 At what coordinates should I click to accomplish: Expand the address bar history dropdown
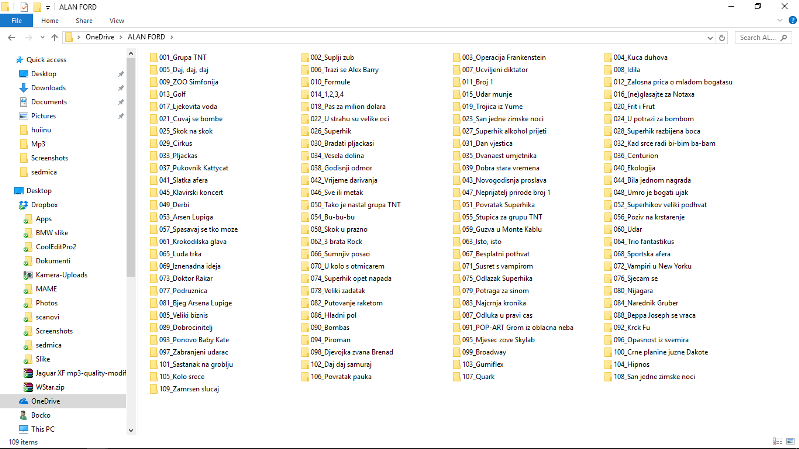point(709,37)
